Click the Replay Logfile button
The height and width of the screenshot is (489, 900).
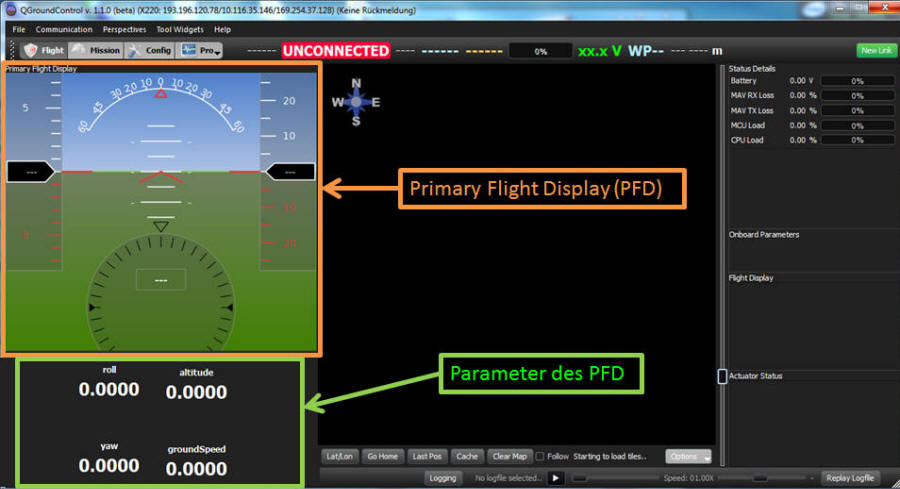click(850, 478)
